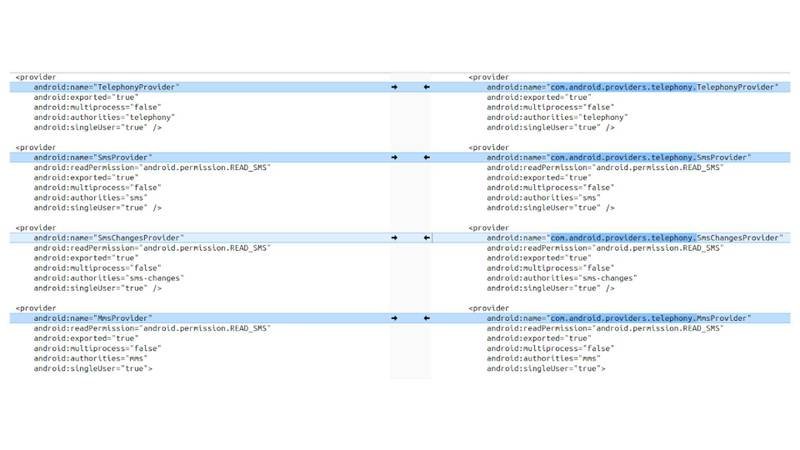Click left pane multiprocess="false" line in TelephonyProvider block
The height and width of the screenshot is (450, 800).
click(97, 107)
